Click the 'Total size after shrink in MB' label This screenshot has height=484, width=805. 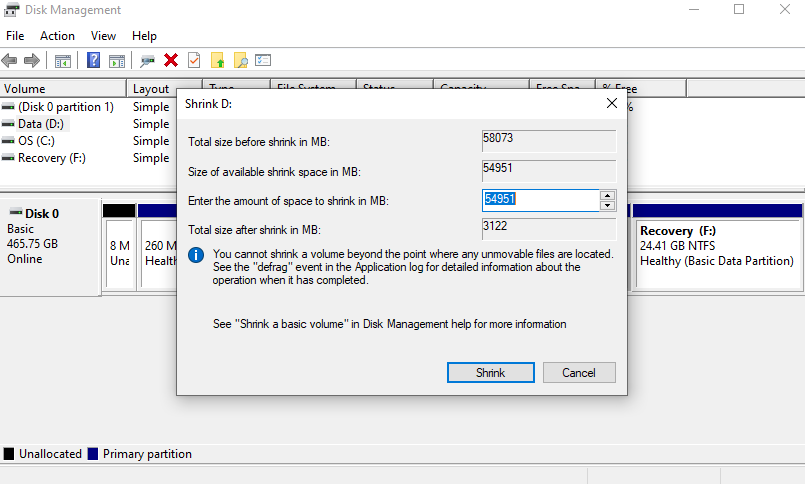(x=254, y=230)
